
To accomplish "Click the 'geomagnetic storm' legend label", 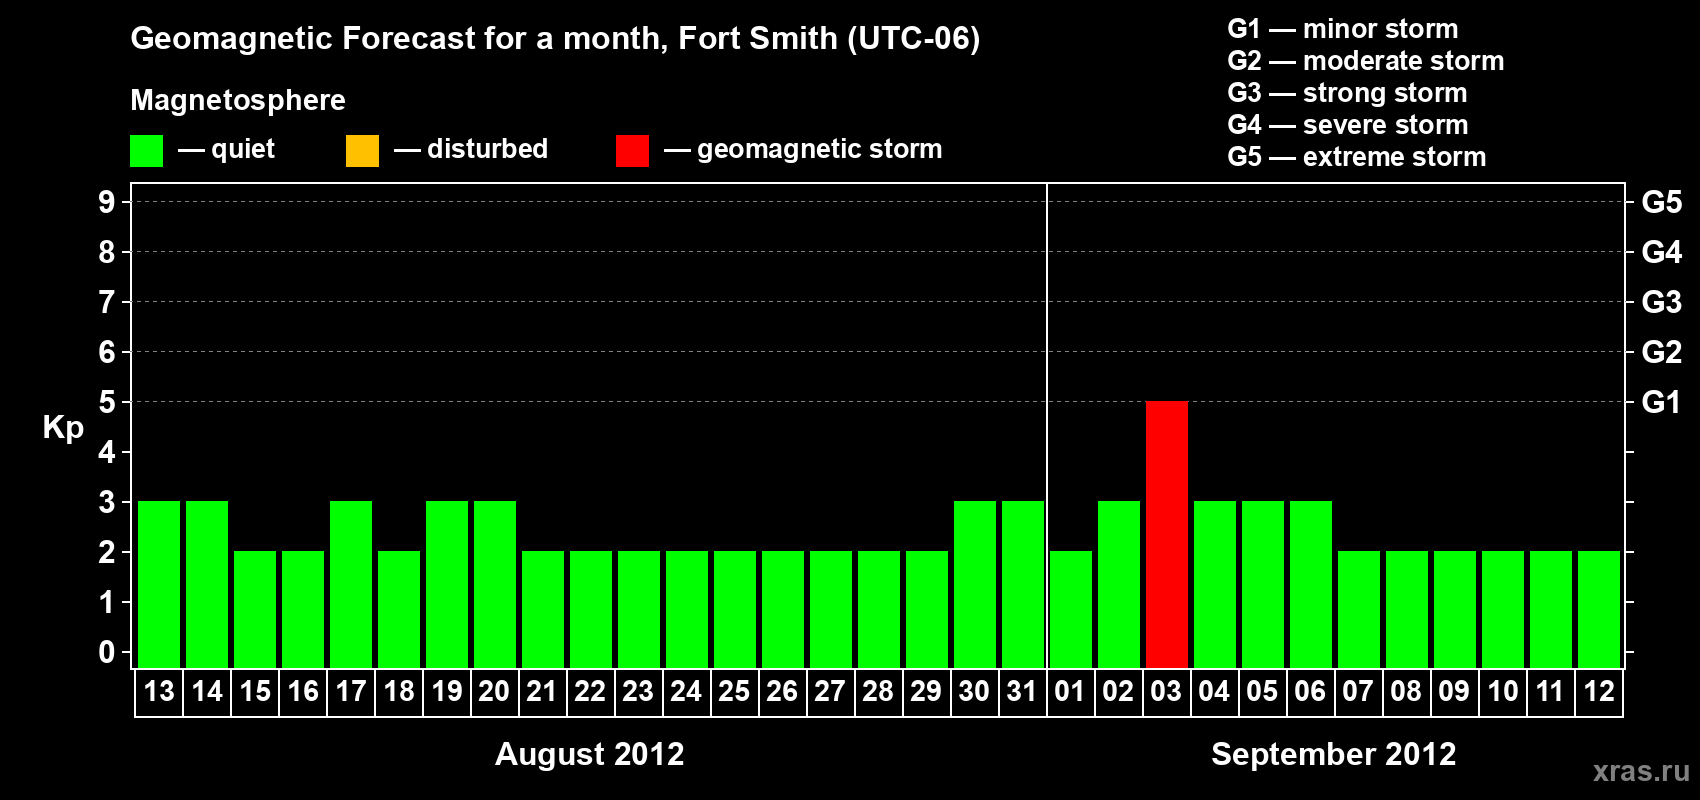I will coord(820,149).
